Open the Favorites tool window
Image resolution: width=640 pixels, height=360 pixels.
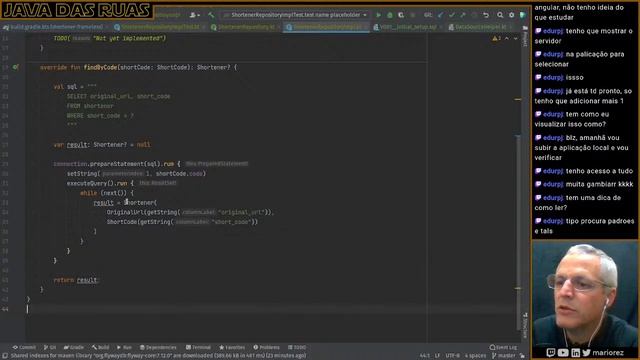[232, 347]
